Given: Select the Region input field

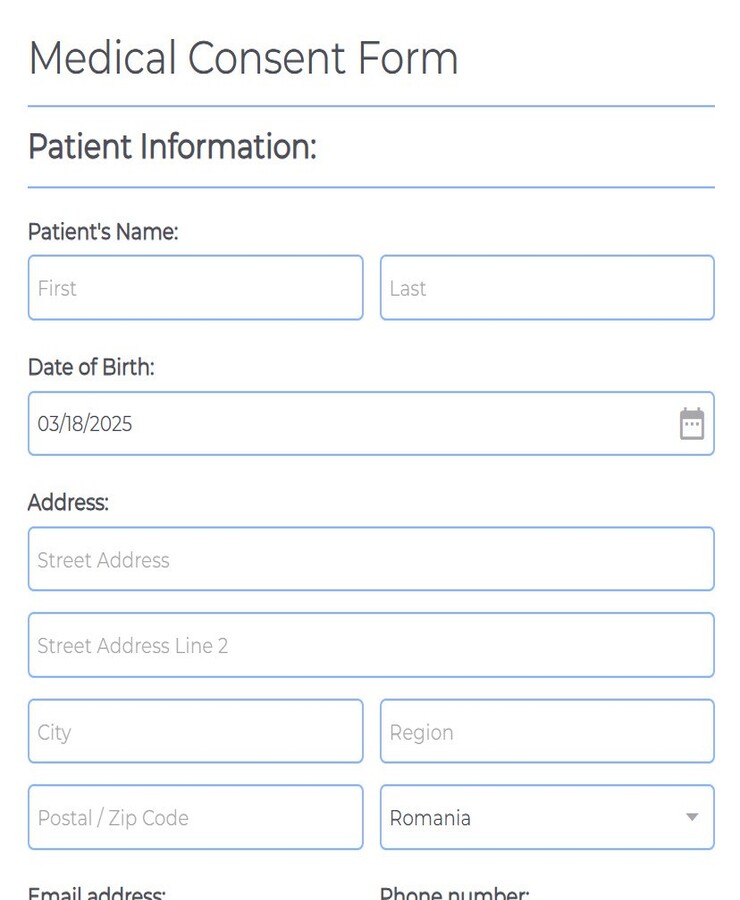Looking at the screenshot, I should point(547,731).
